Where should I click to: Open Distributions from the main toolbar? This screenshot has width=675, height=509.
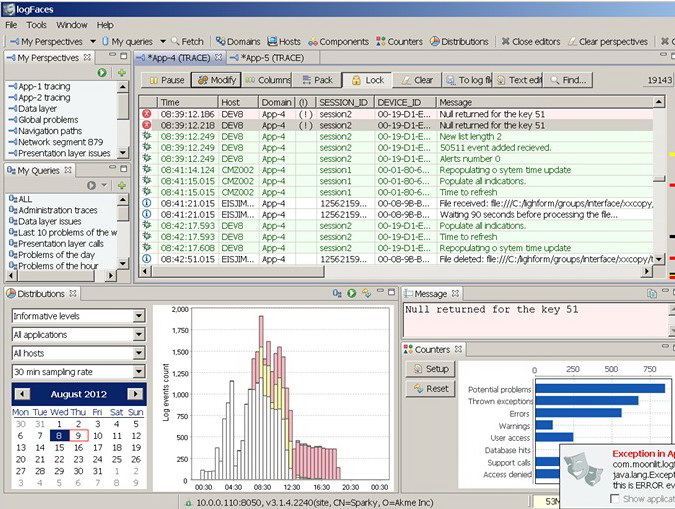pos(459,42)
